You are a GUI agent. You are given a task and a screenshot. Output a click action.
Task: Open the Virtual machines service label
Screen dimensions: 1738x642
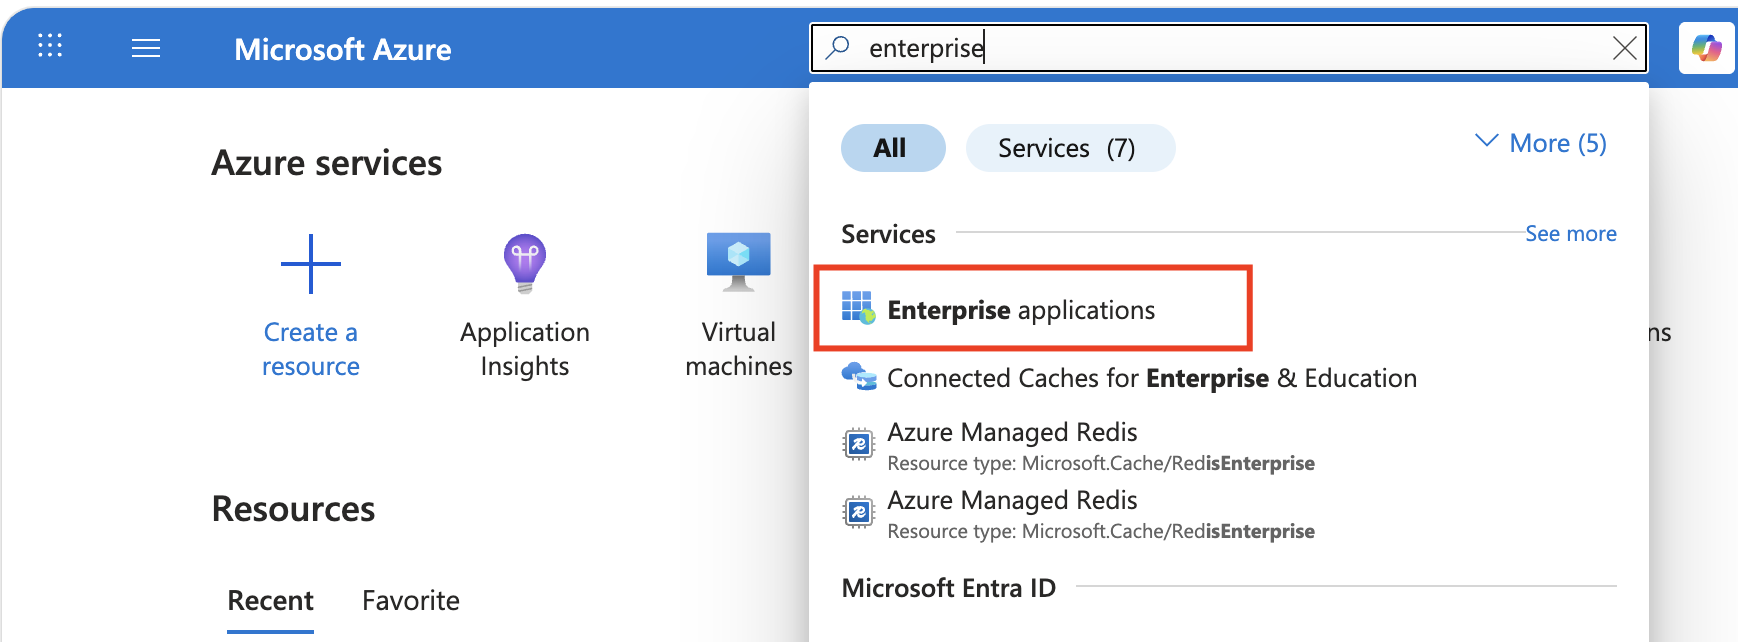pyautogui.click(x=739, y=349)
